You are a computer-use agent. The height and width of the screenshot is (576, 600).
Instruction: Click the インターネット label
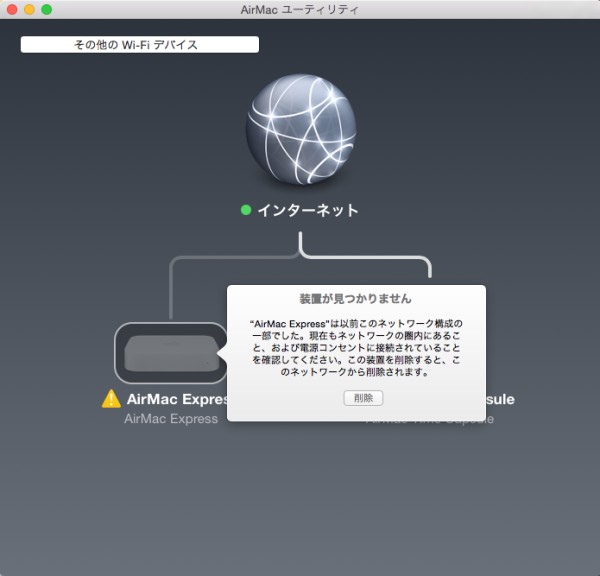[x=308, y=210]
